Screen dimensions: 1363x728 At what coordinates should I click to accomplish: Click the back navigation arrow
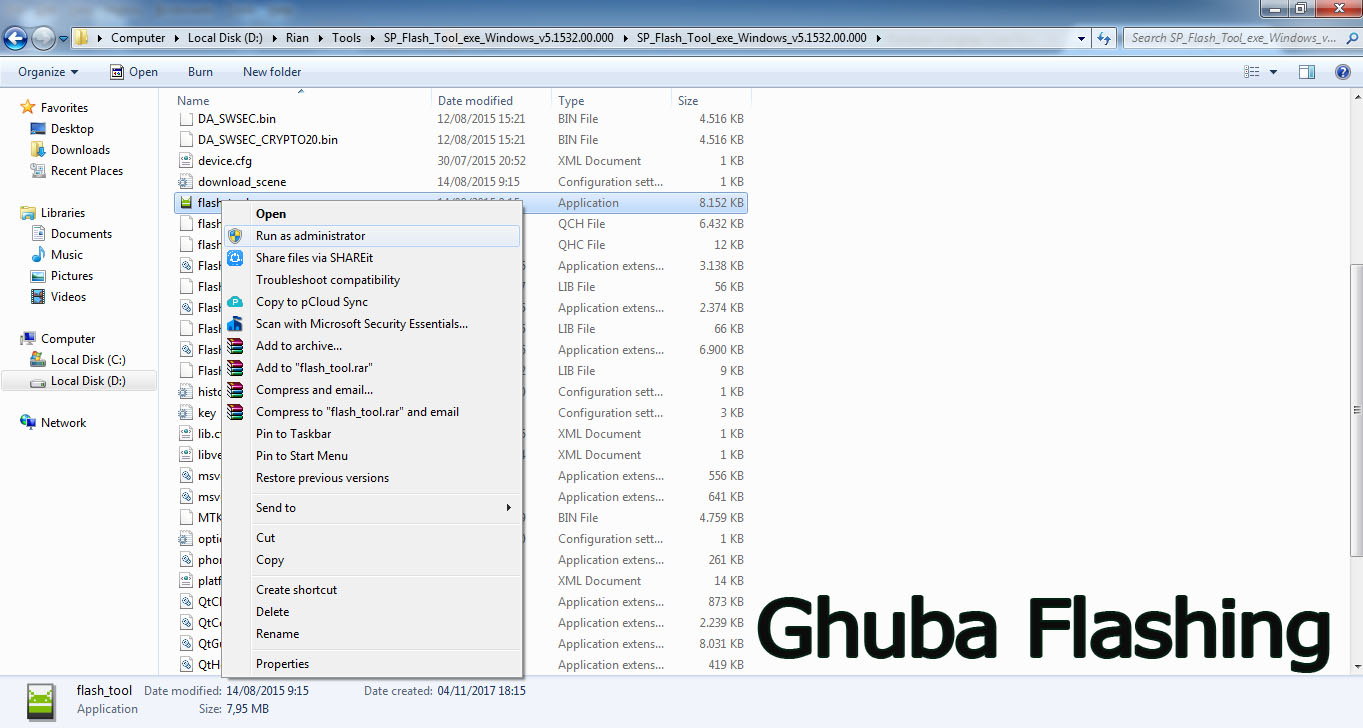pos(15,37)
